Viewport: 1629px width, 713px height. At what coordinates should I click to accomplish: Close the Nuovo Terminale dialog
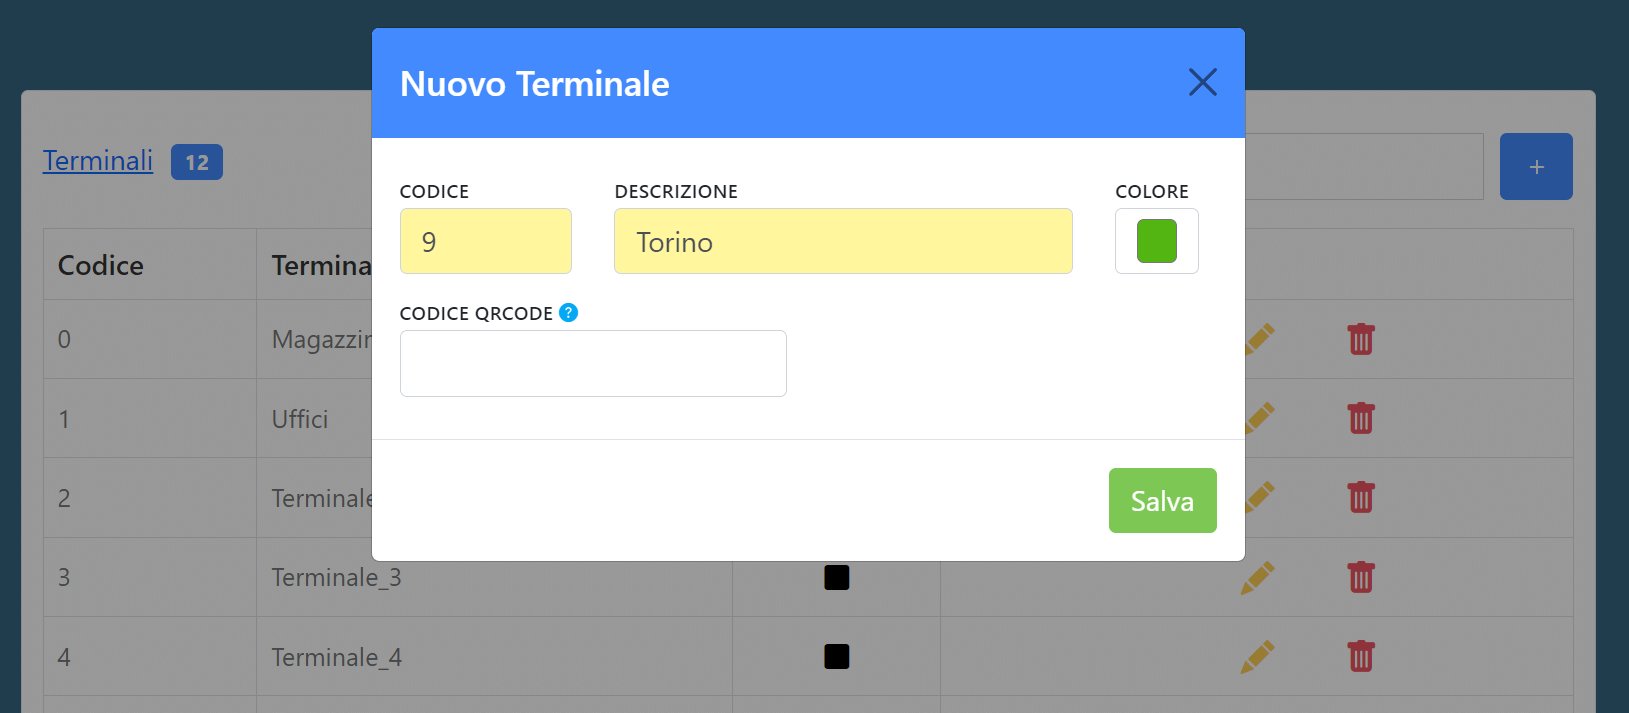(x=1202, y=82)
